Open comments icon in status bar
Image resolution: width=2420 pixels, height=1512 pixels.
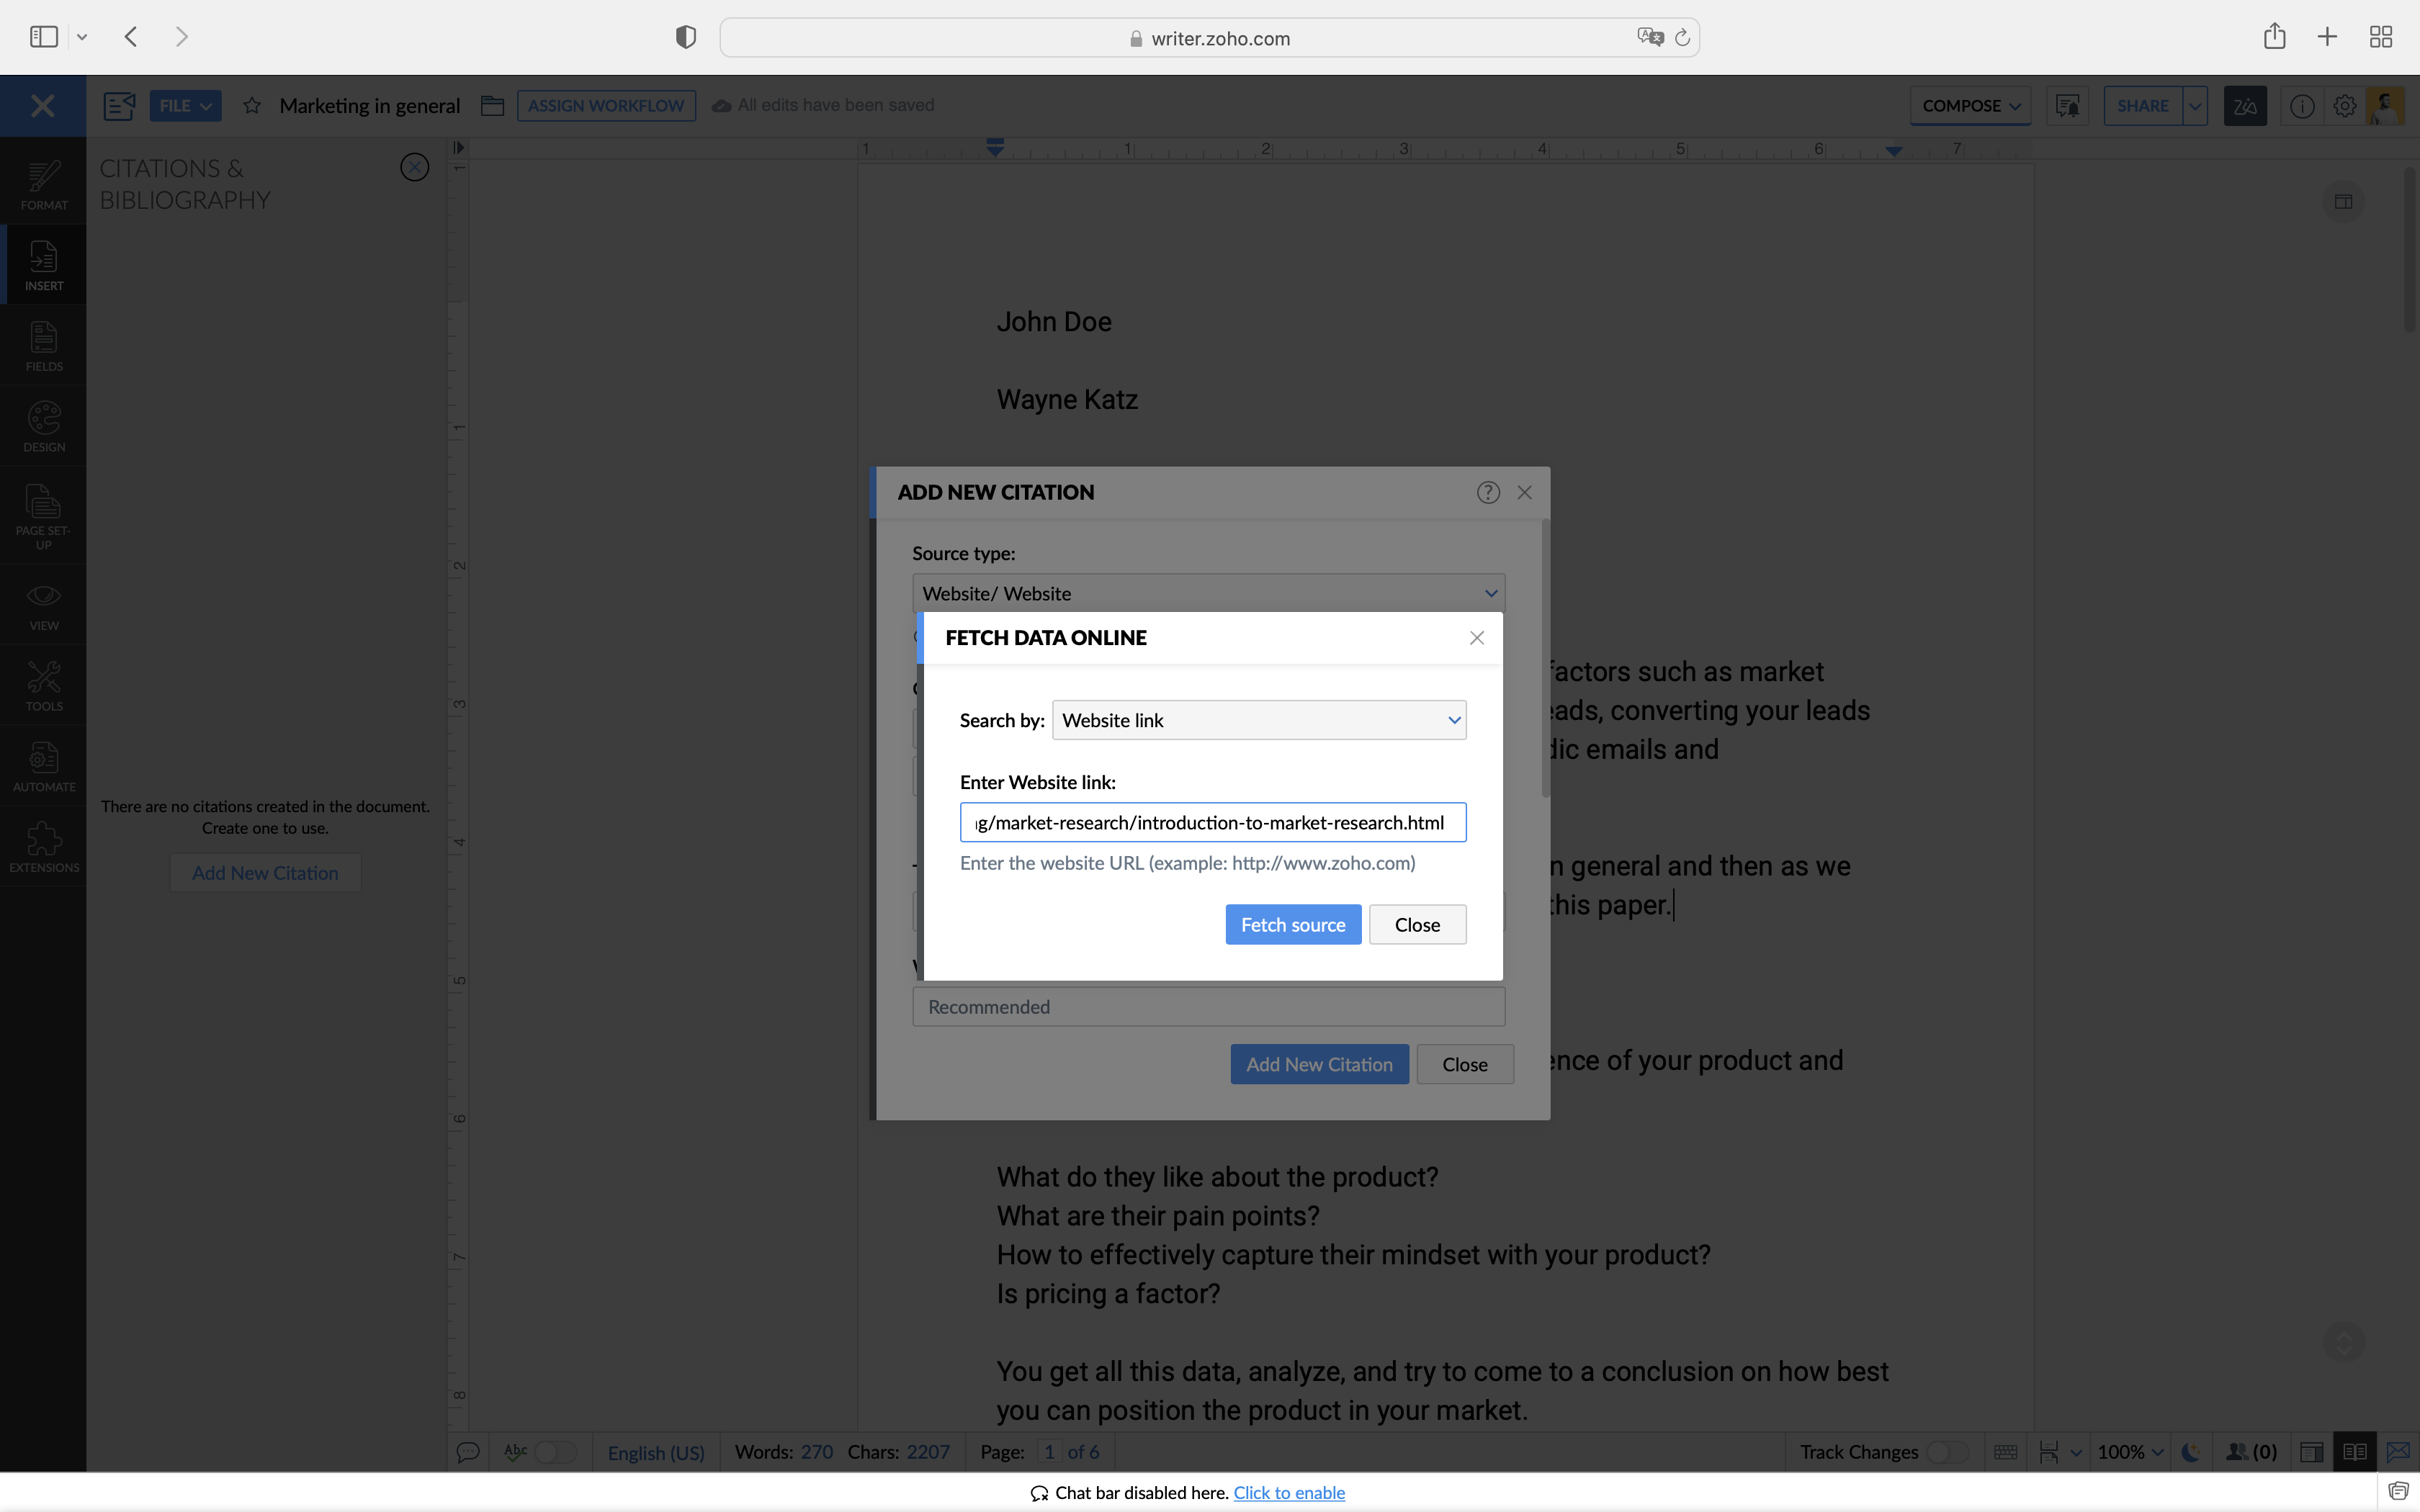467,1452
